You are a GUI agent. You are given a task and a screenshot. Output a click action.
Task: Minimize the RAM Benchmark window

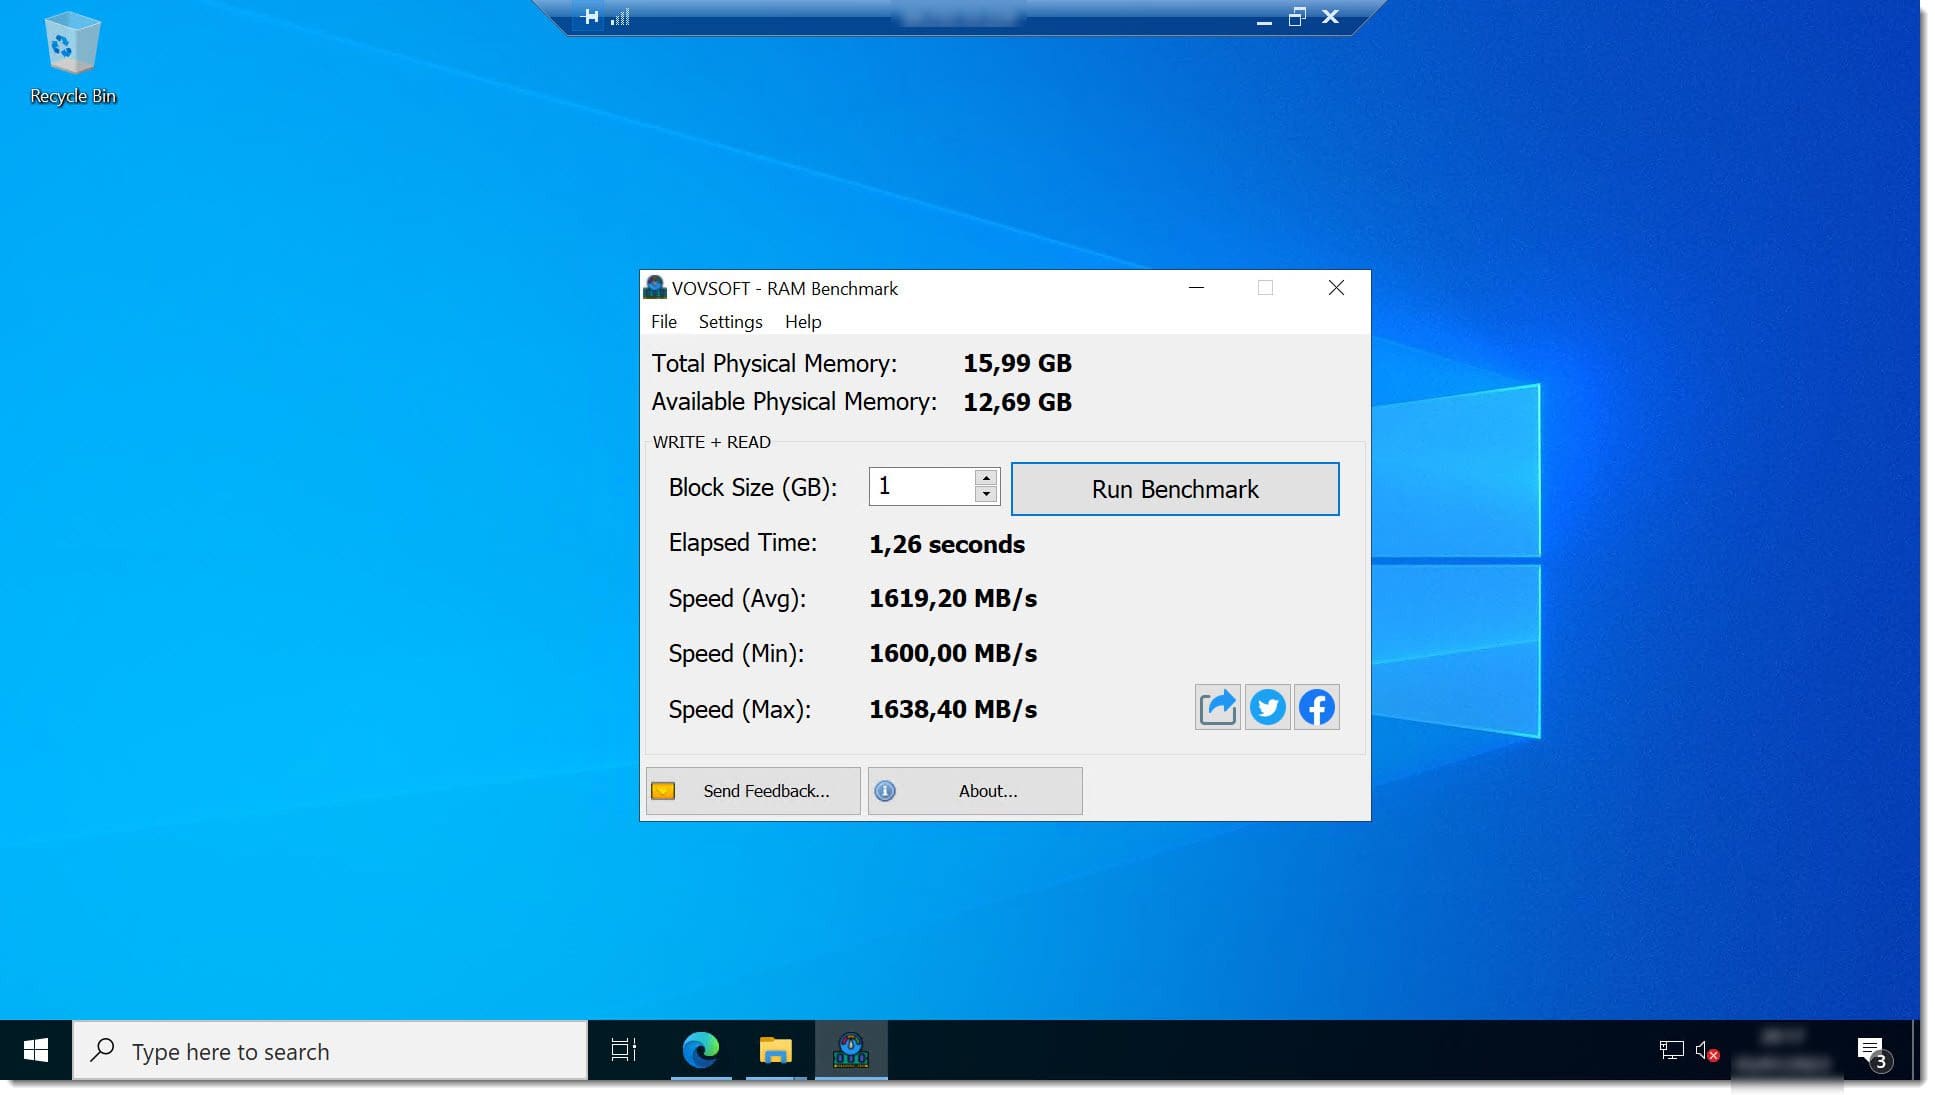[1196, 288]
